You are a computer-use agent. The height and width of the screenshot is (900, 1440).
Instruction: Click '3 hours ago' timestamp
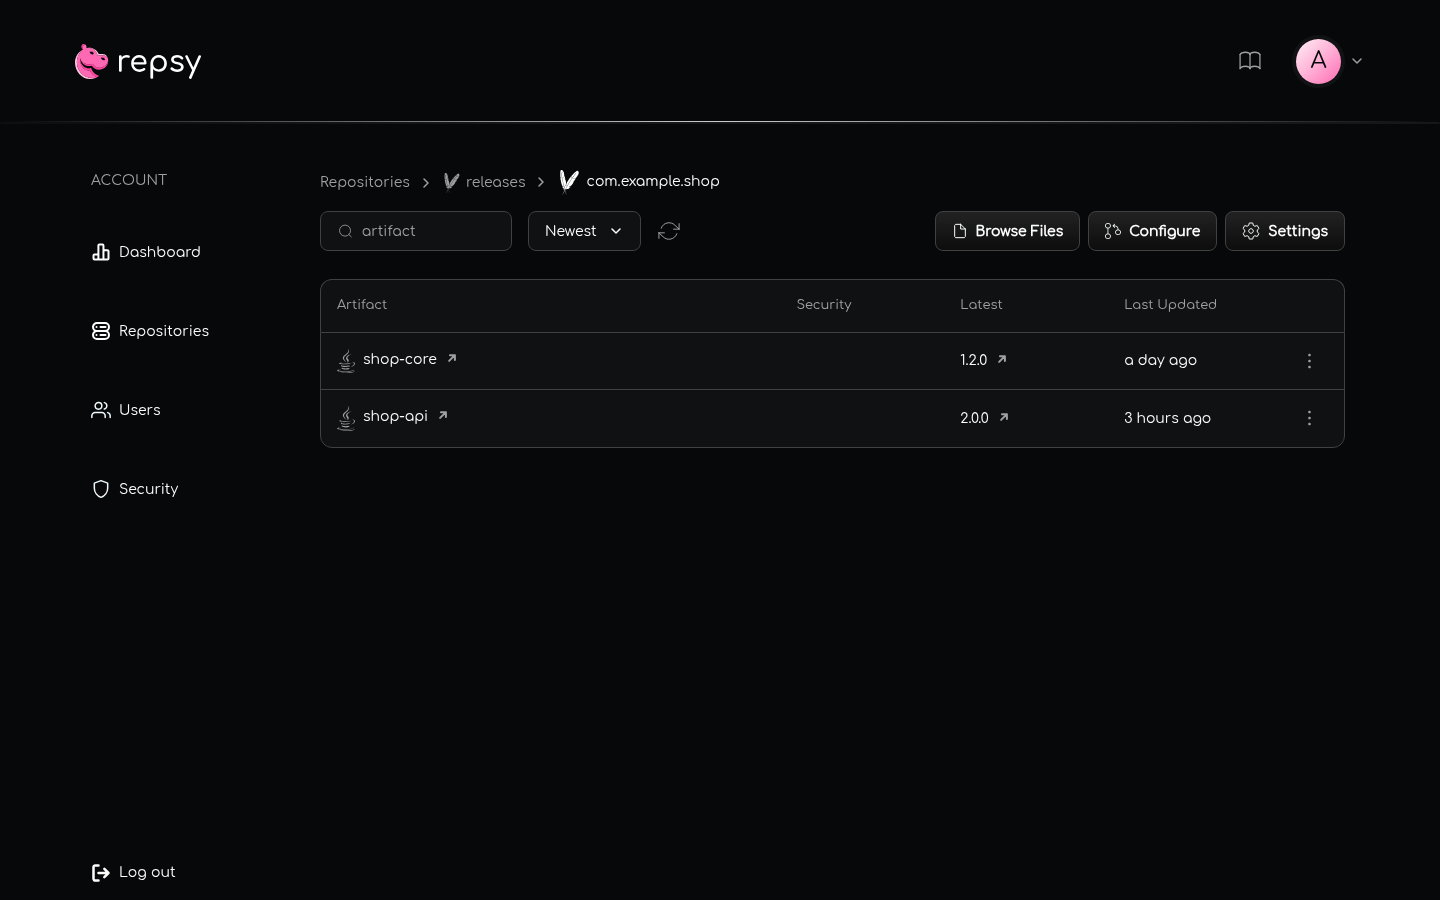click(1167, 418)
